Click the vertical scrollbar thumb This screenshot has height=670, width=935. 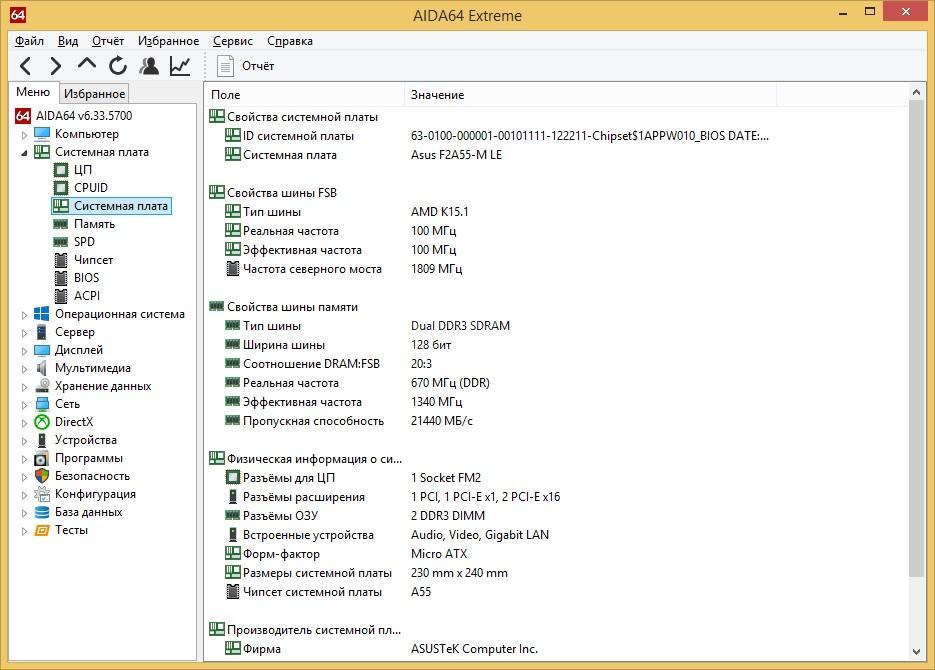[x=916, y=338]
